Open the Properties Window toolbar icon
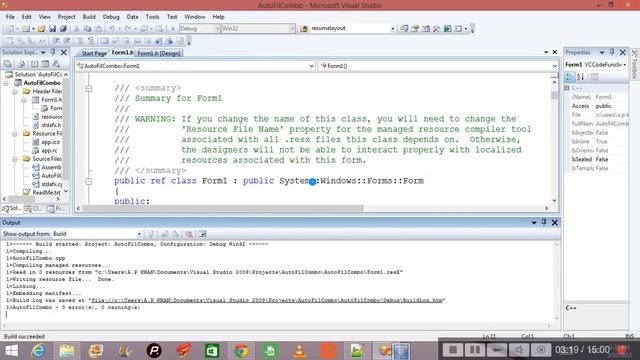The height and width of the screenshot is (360, 640). coord(415,29)
